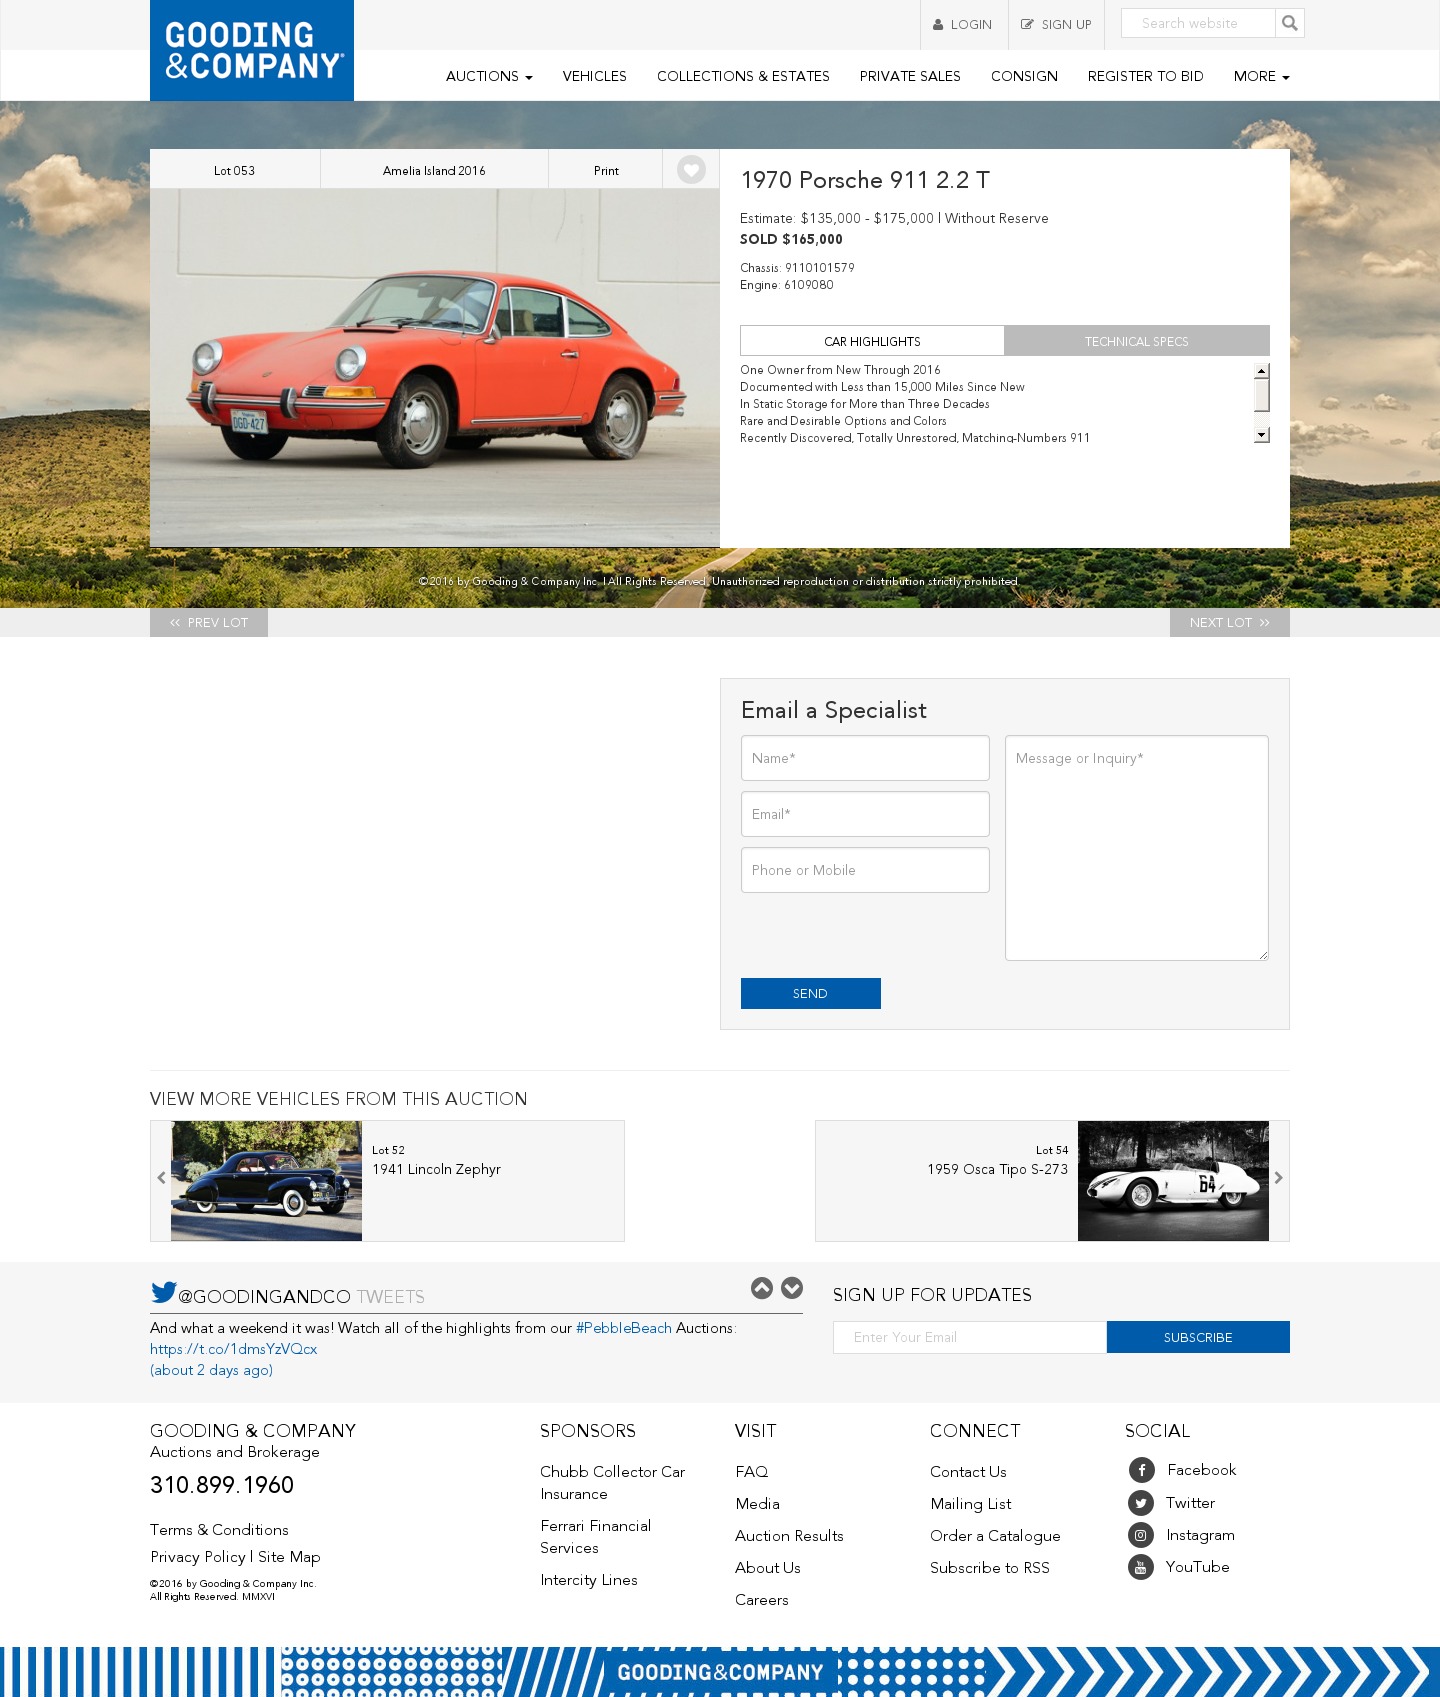Open Subscribe to RSS link
The height and width of the screenshot is (1697, 1440).
pos(990,1568)
